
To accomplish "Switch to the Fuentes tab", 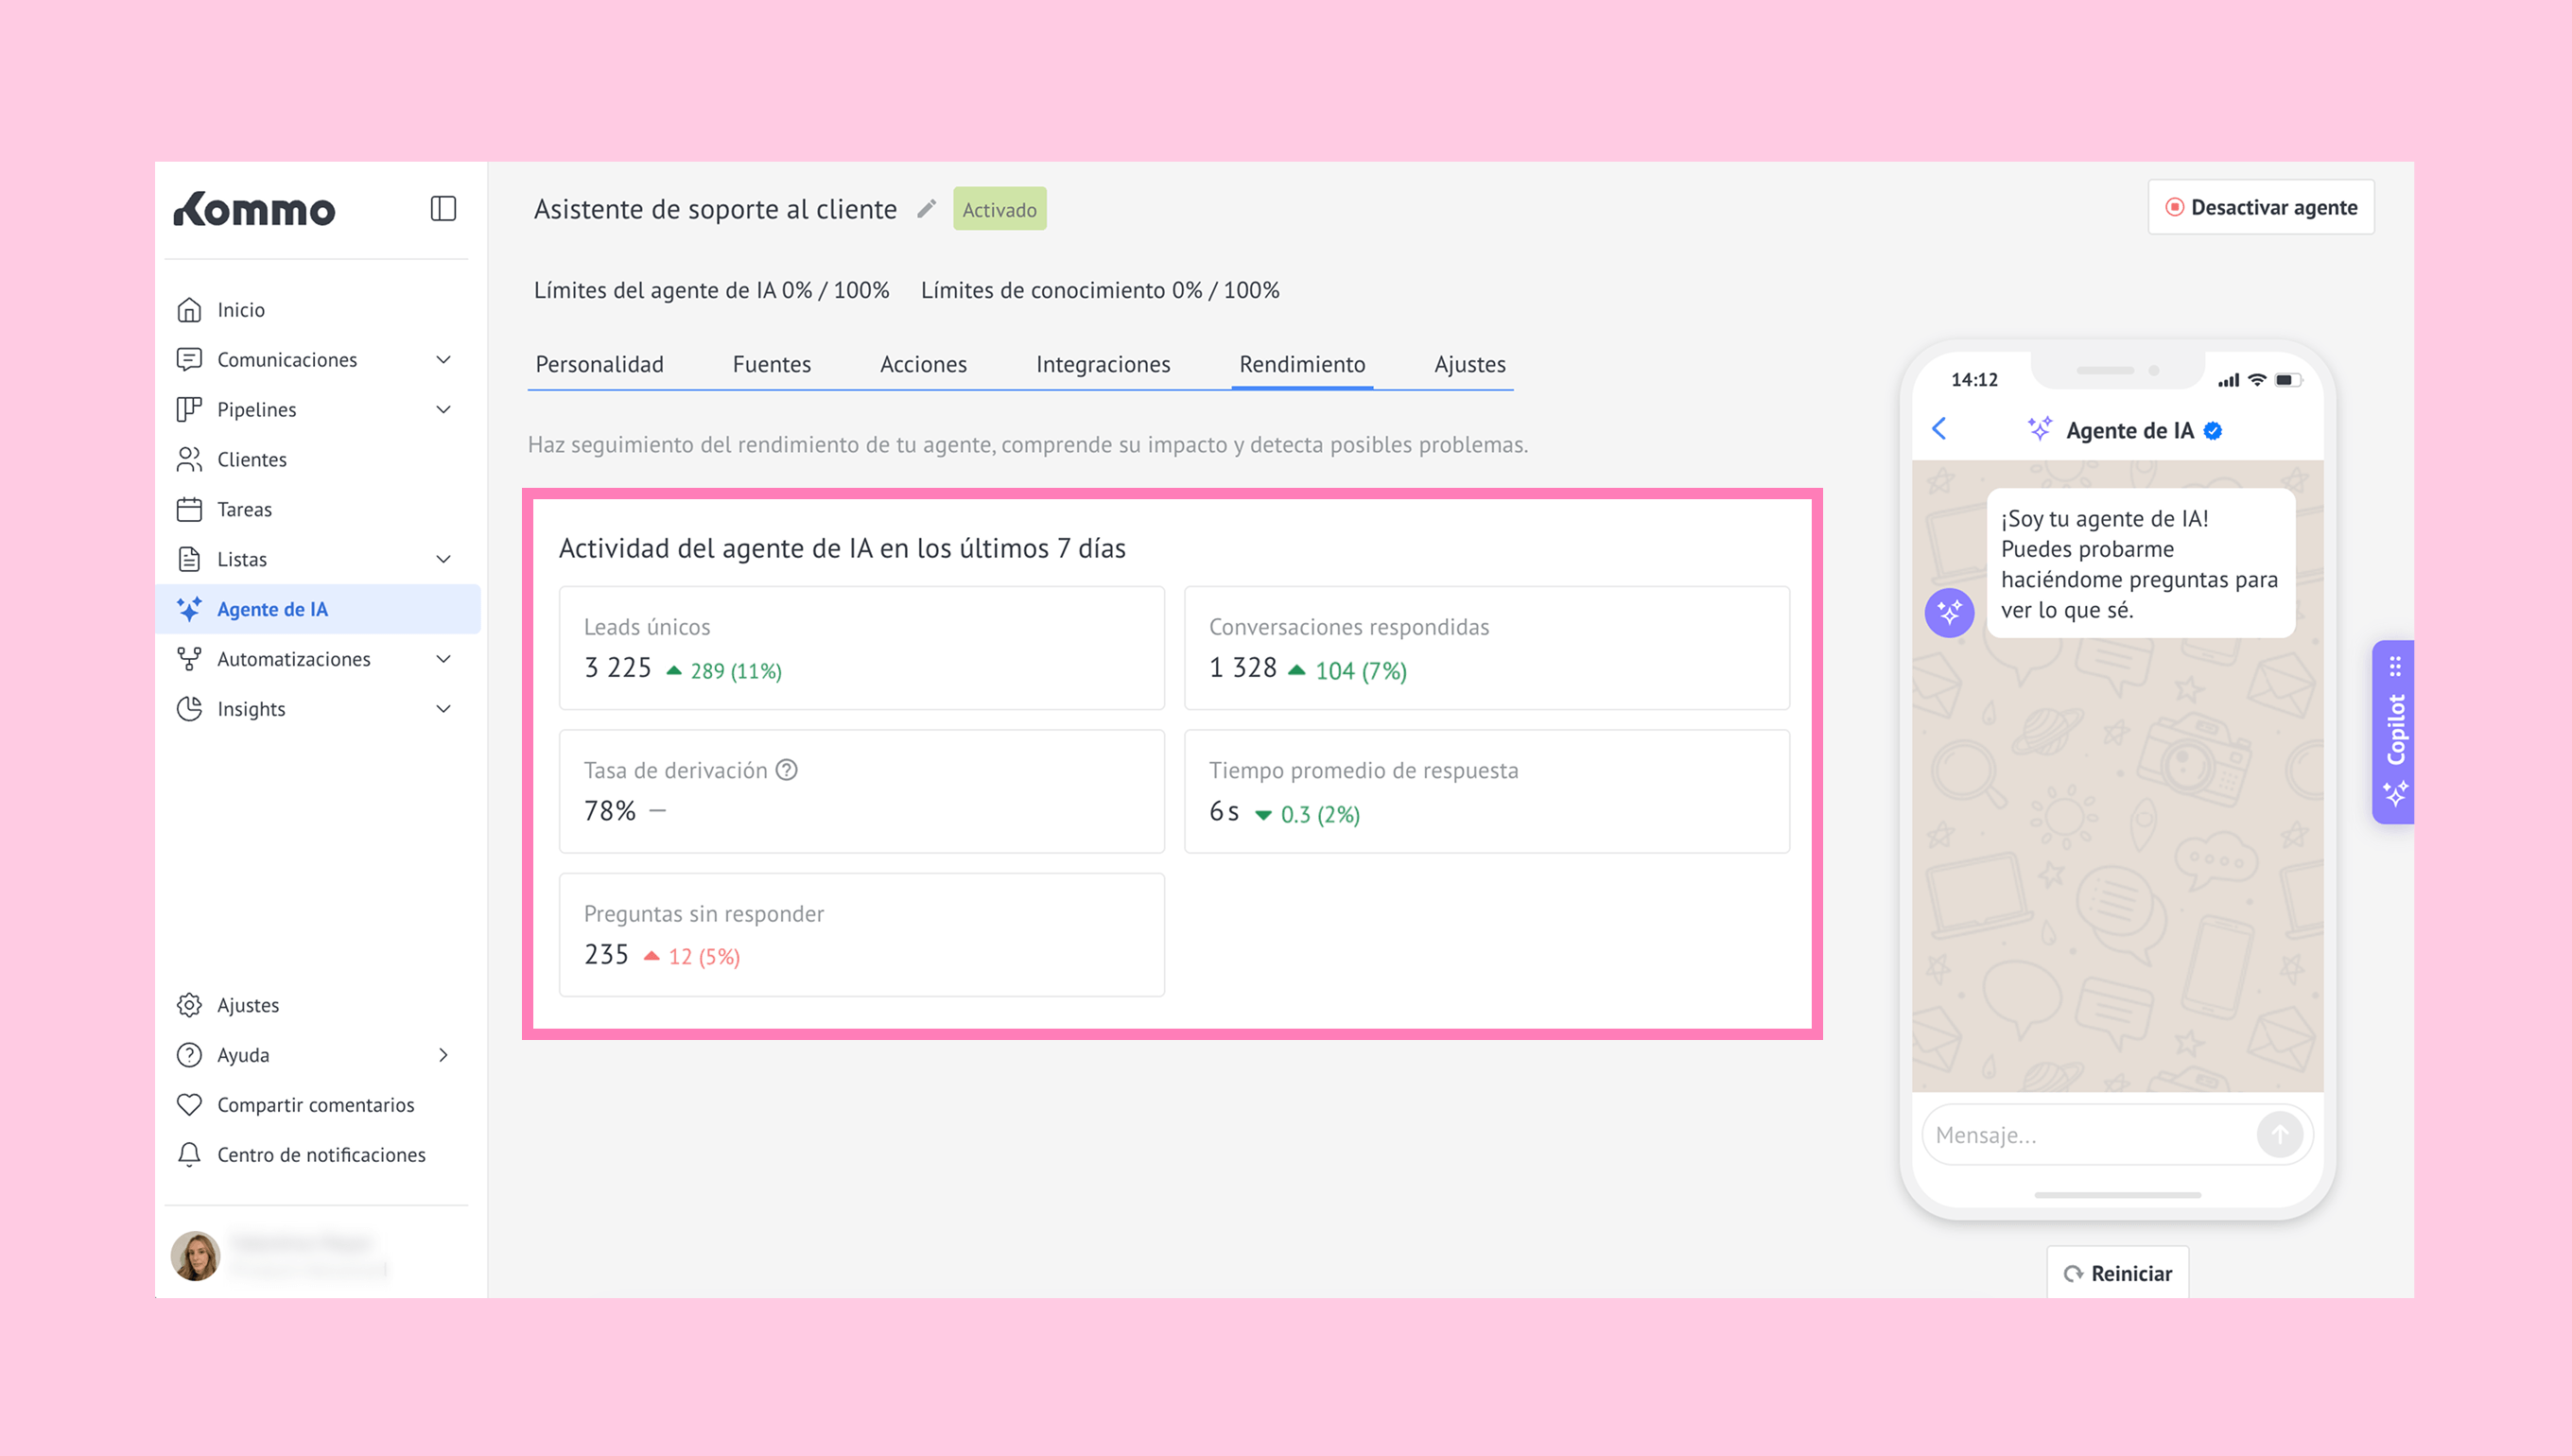I will 771,364.
